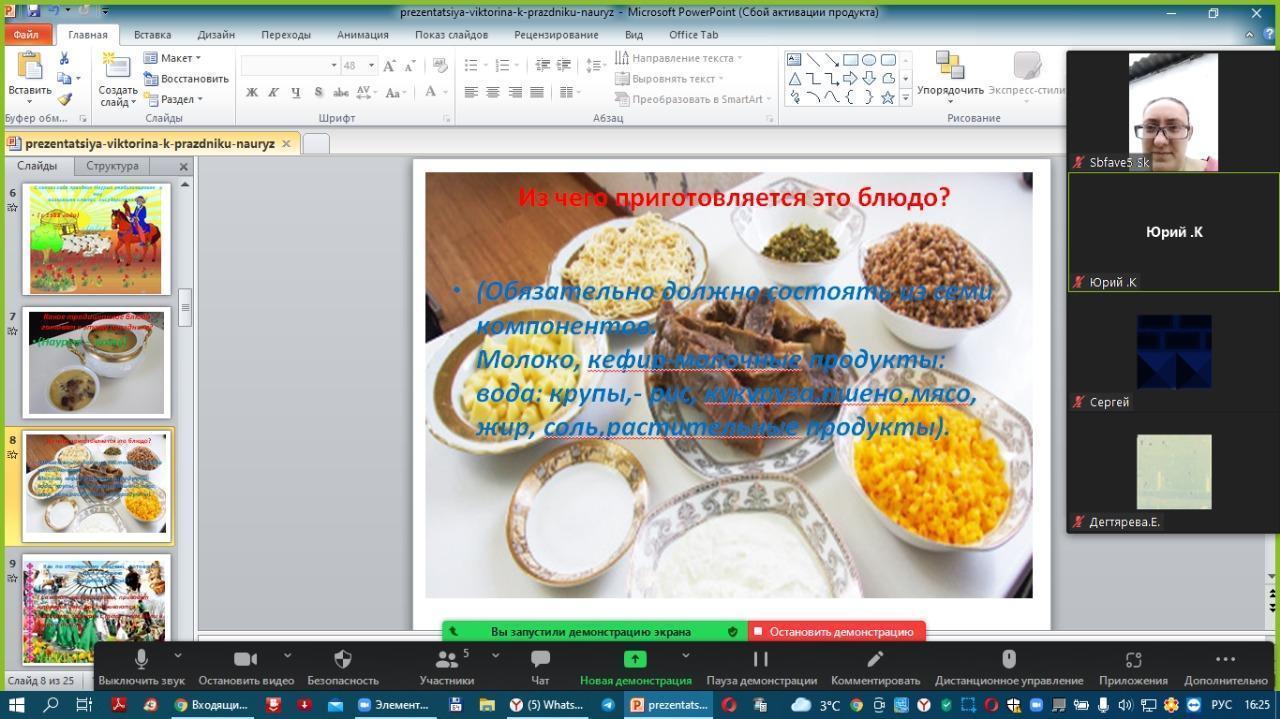Click the Упорядочить arrange icon
Screen dimensions: 1280x719
click(x=949, y=66)
